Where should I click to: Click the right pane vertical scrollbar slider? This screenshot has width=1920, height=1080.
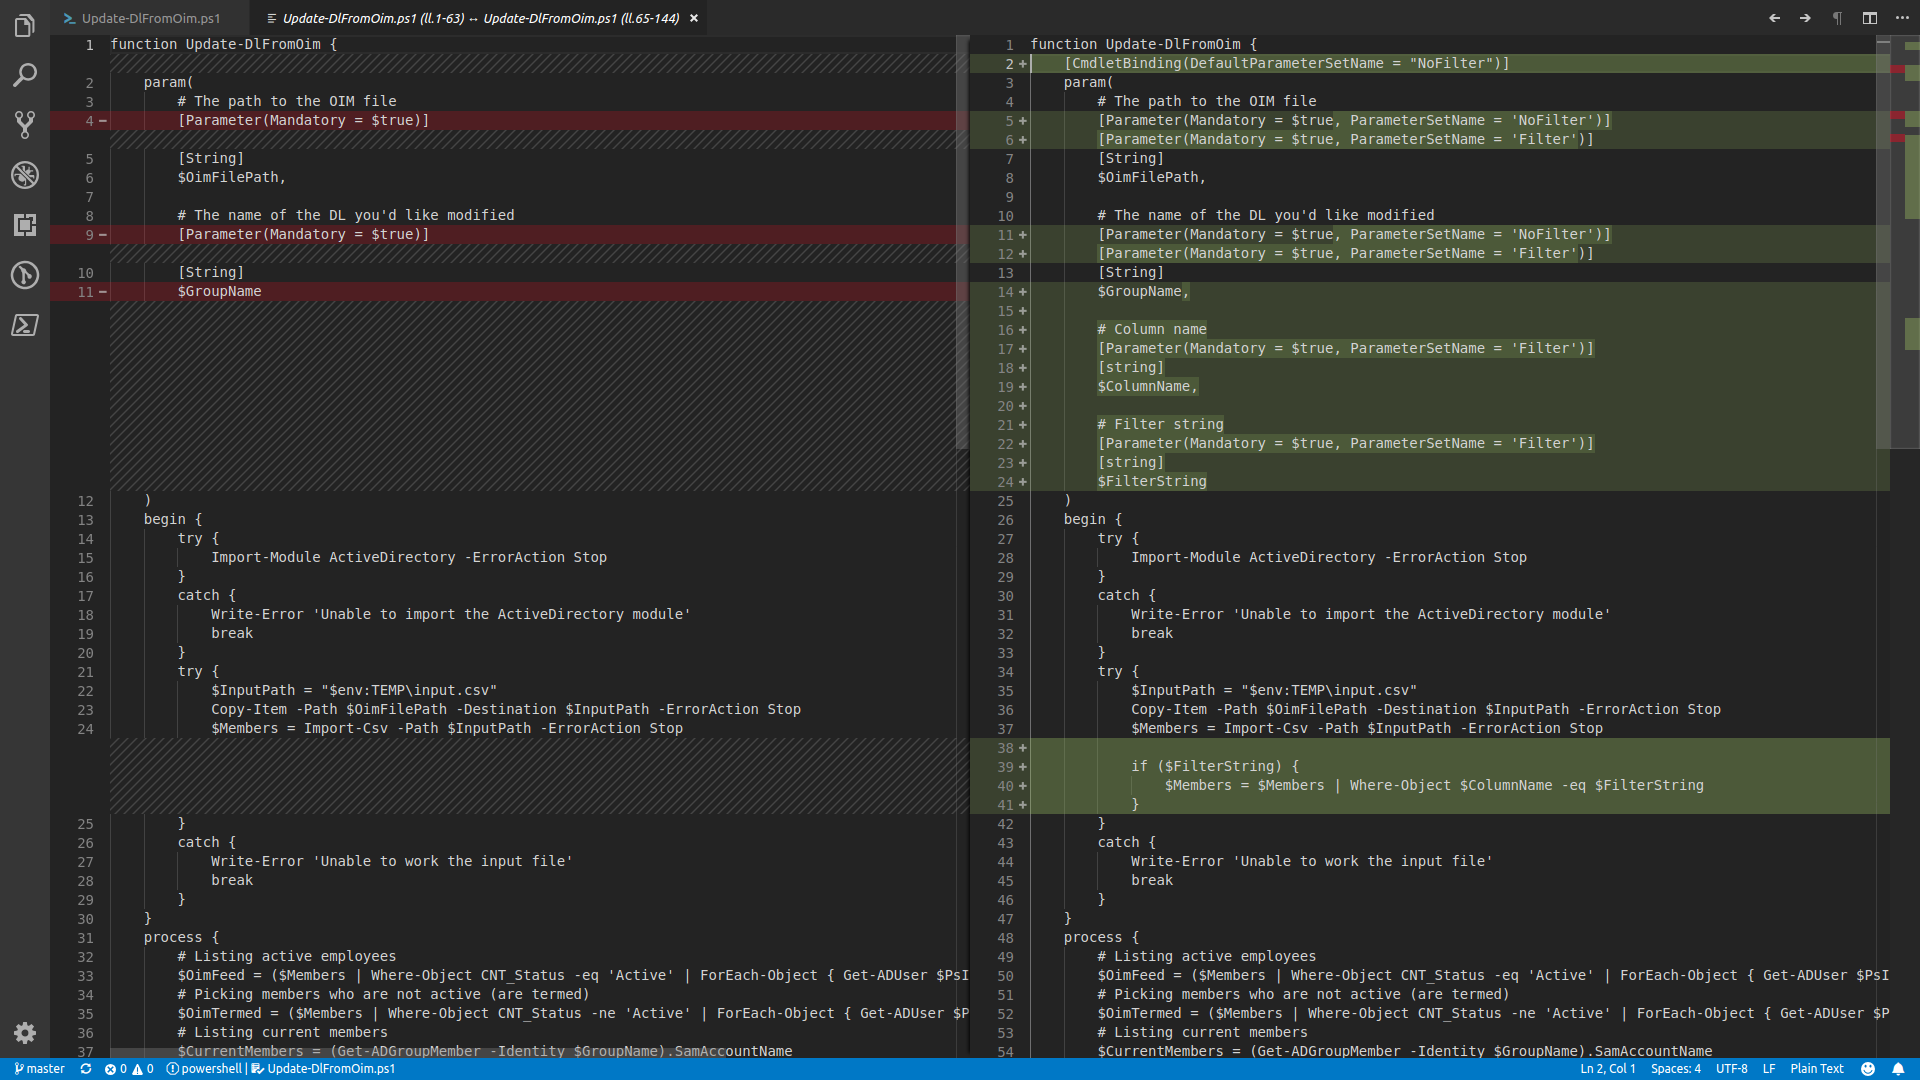click(1883, 243)
